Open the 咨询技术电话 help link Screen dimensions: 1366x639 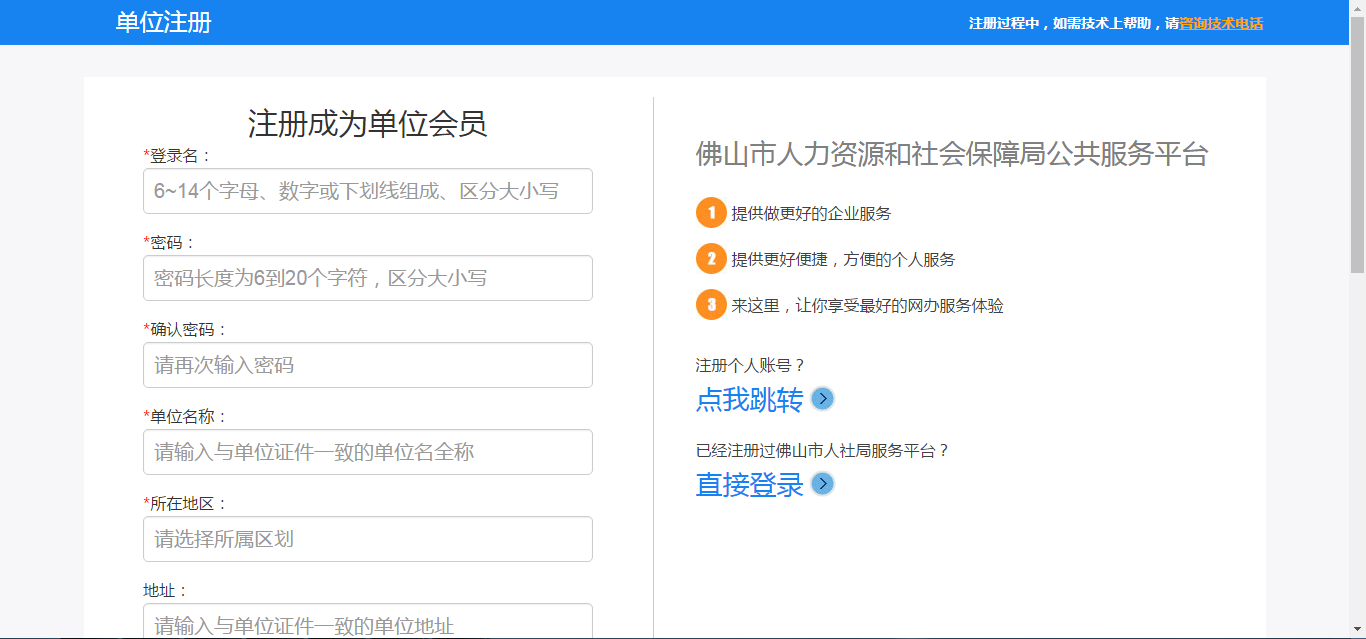click(x=1221, y=23)
